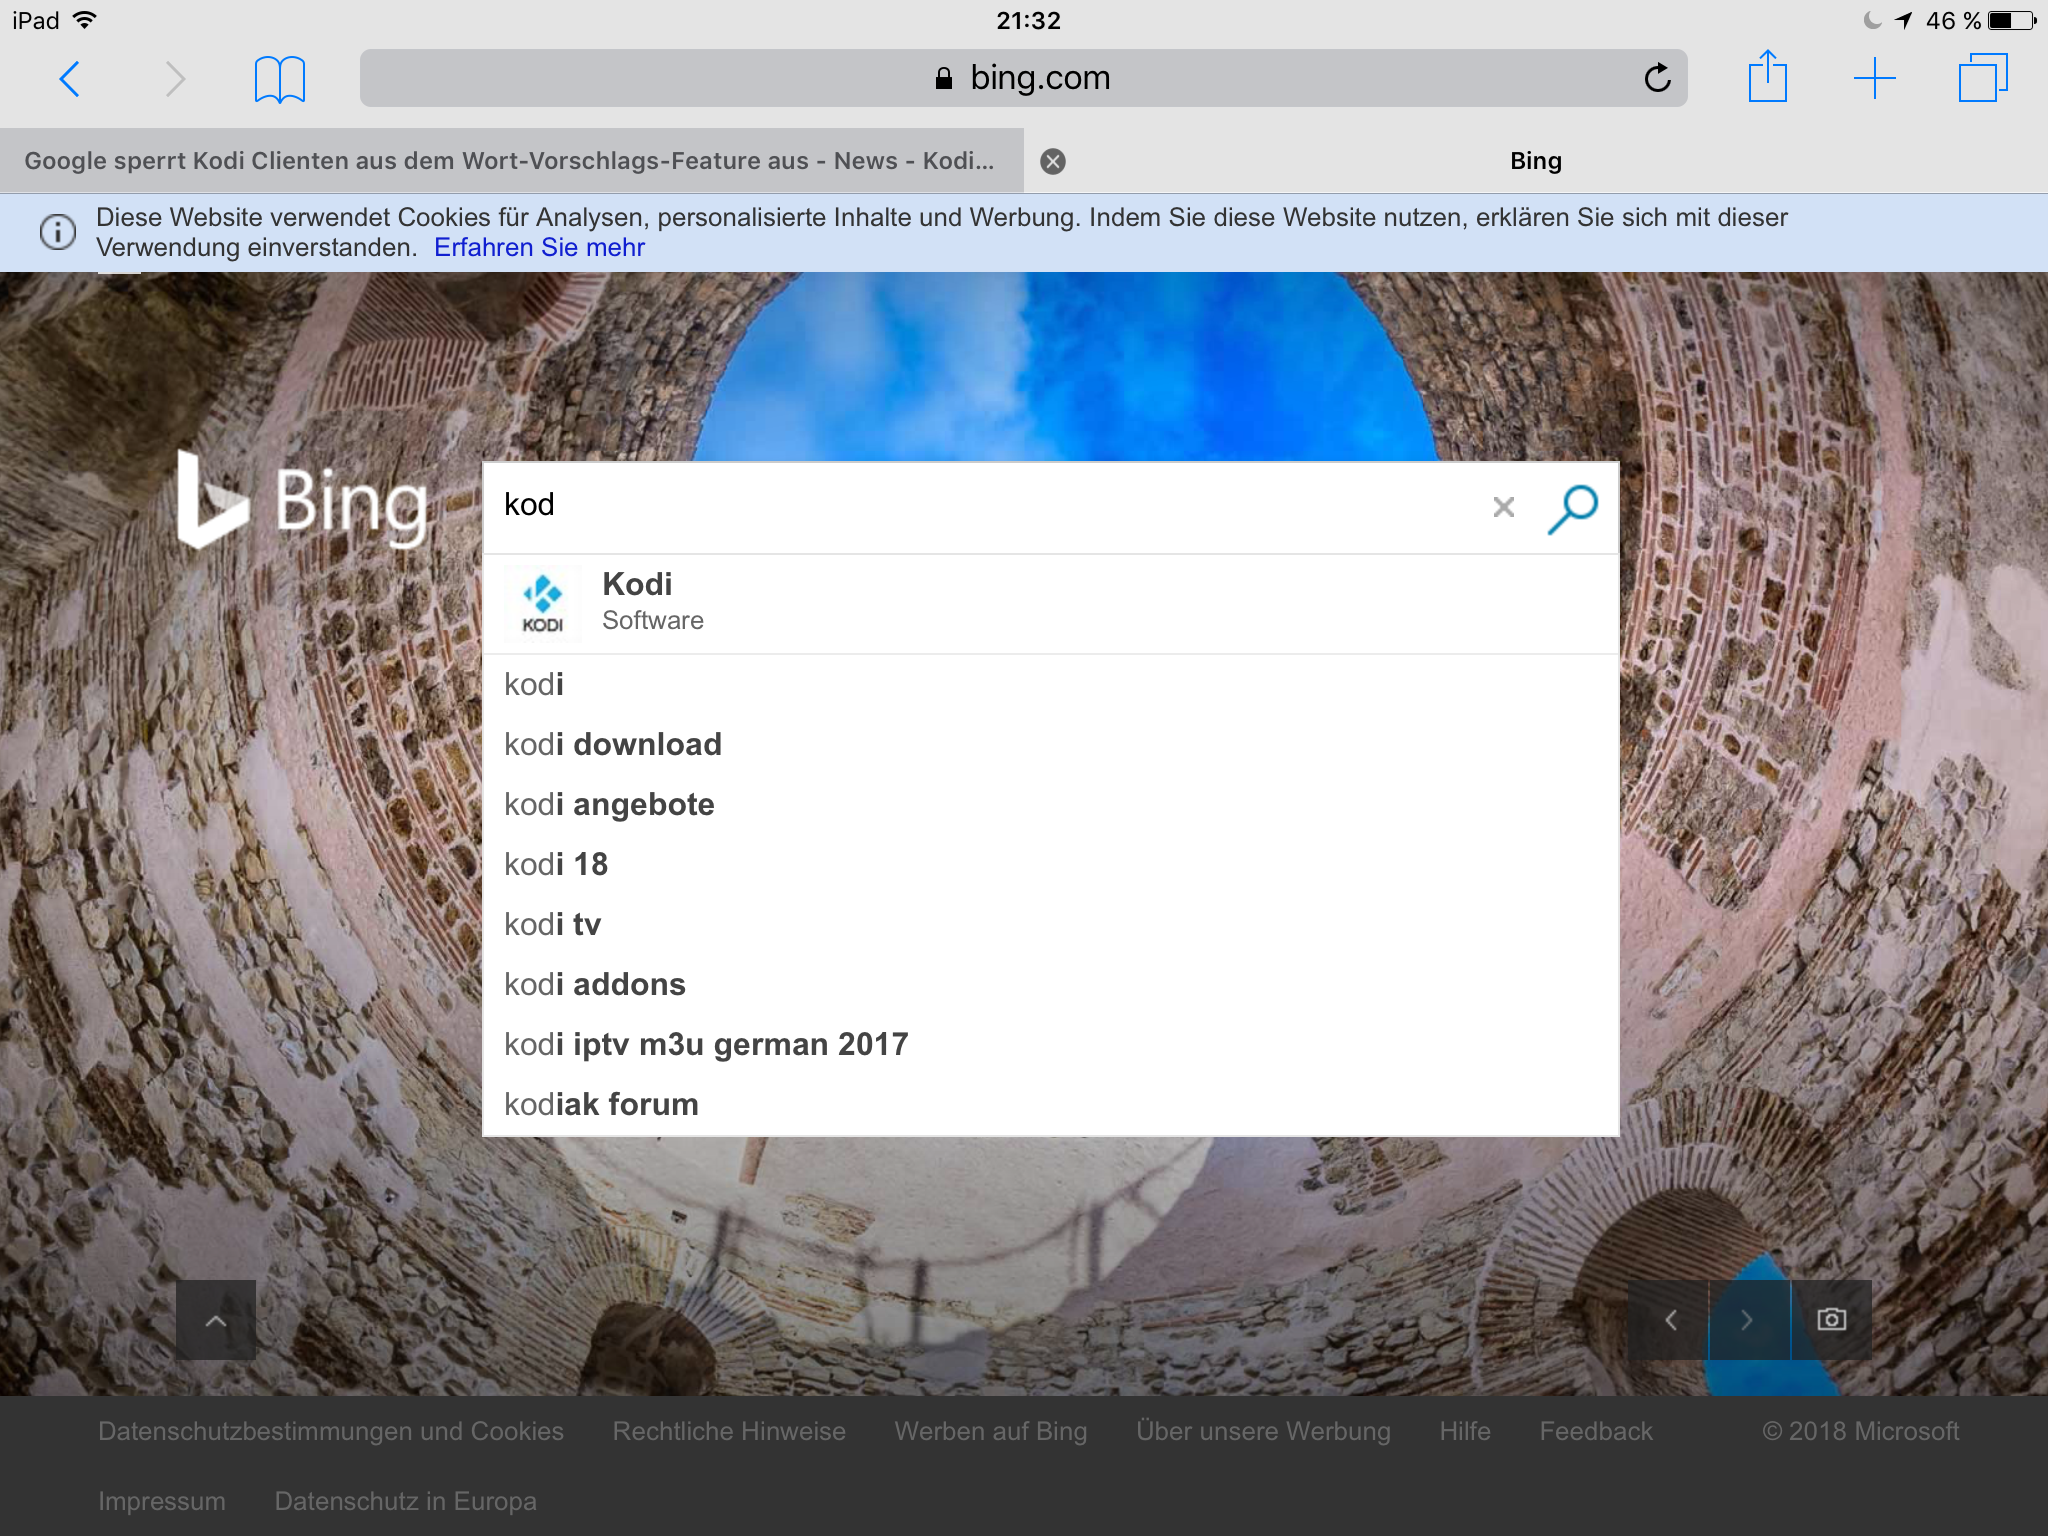Choose the kodiak forum suggestion
The width and height of the screenshot is (2048, 1536).
click(1050, 1105)
